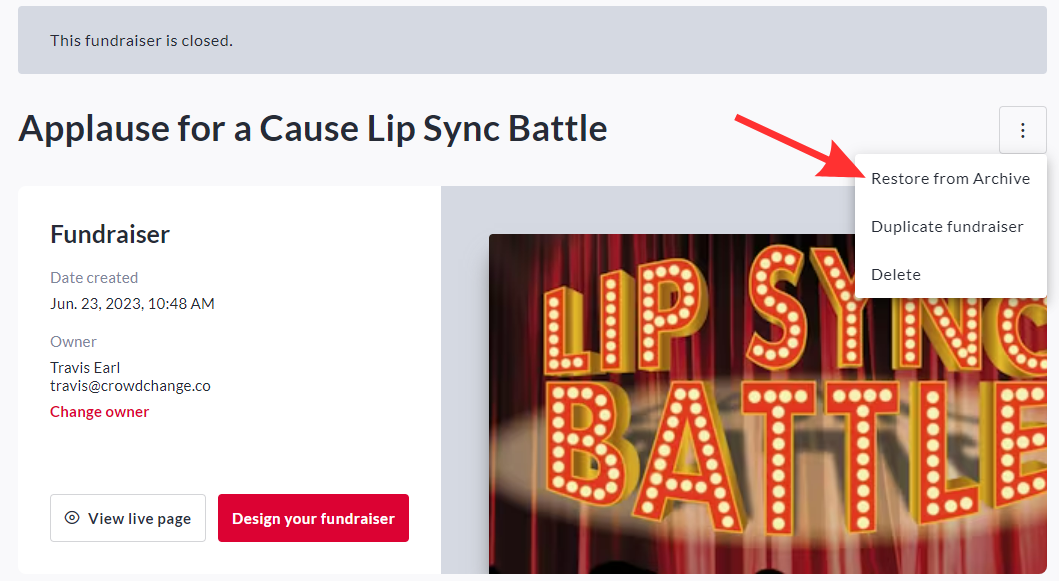
Task: Select Restore from Archive
Action: pyautogui.click(x=950, y=179)
